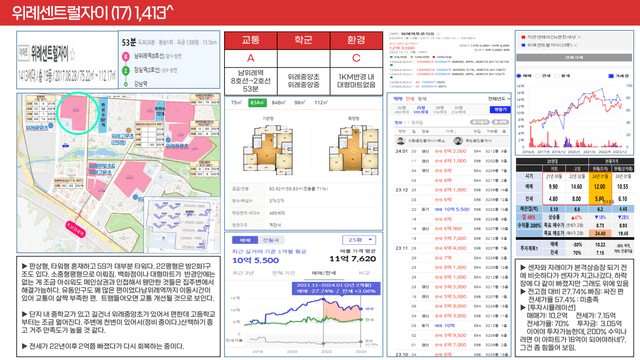Select blue 매매 tab in price panel
This screenshot has height=360, width=640.
tap(245, 240)
